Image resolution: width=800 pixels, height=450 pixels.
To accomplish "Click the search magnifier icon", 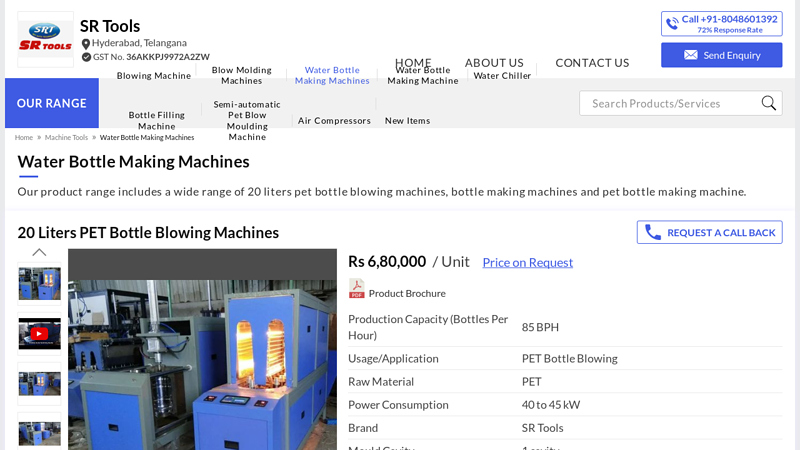I will [x=768, y=103].
